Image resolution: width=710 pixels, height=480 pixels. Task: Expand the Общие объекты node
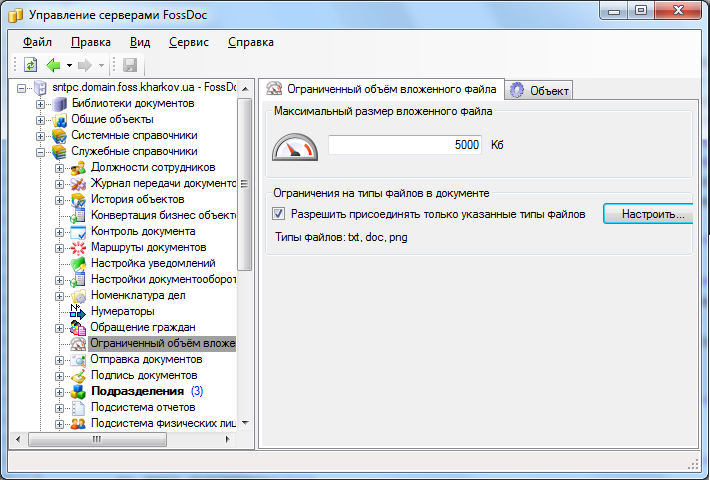40,120
